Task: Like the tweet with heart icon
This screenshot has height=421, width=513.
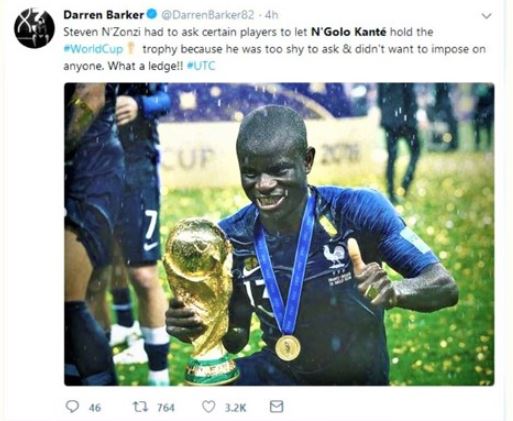Action: (x=209, y=406)
